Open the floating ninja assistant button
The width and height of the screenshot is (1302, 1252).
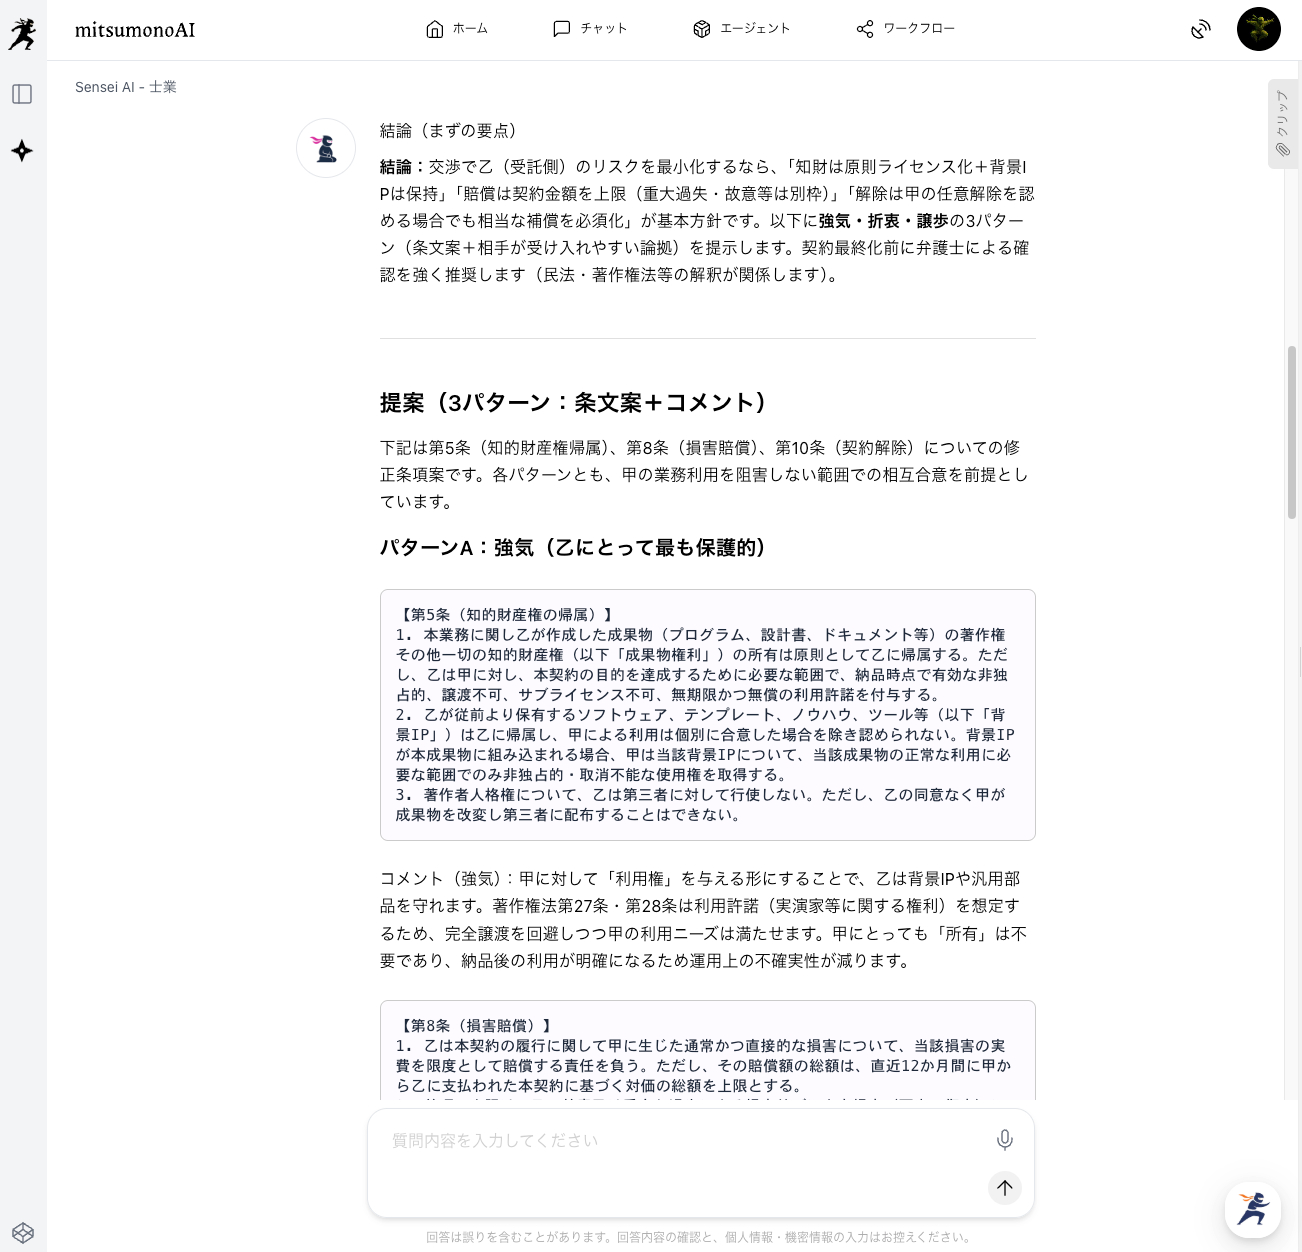point(1252,1209)
